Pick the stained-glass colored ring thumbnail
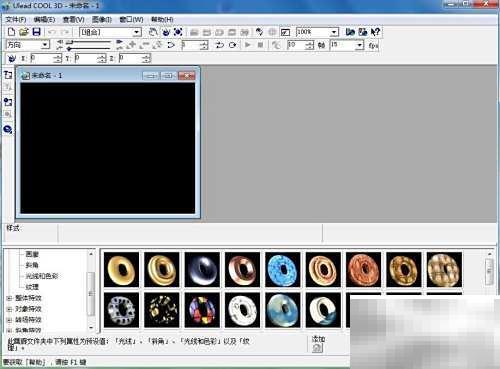This screenshot has width=500, height=369. (202, 310)
